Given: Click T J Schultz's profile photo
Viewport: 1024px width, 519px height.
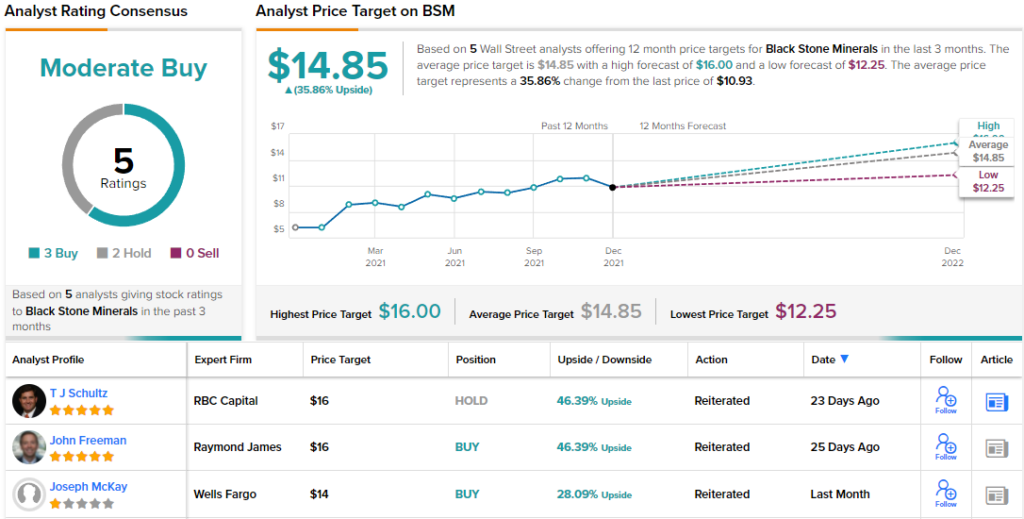Looking at the screenshot, I should click(29, 401).
